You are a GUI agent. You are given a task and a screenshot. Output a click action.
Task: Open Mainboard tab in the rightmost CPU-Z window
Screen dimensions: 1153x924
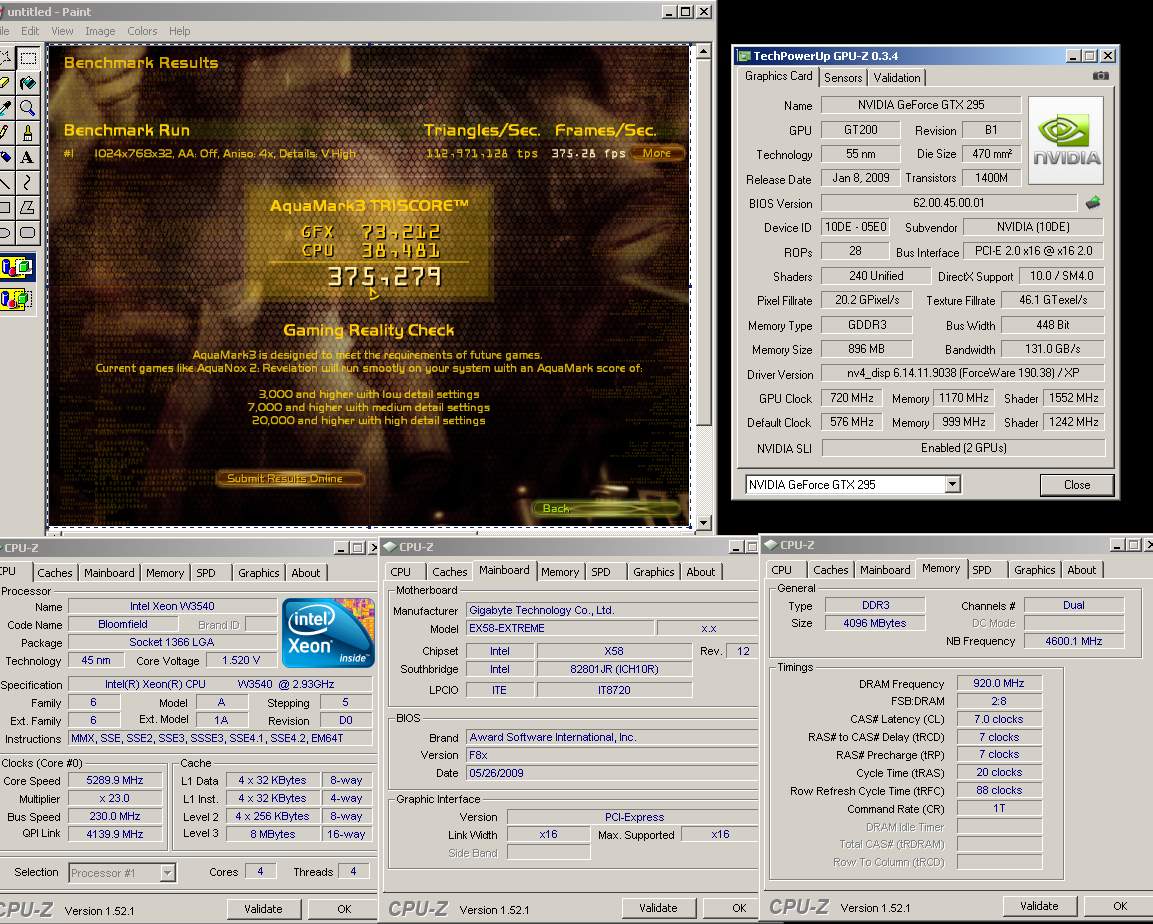[885, 570]
